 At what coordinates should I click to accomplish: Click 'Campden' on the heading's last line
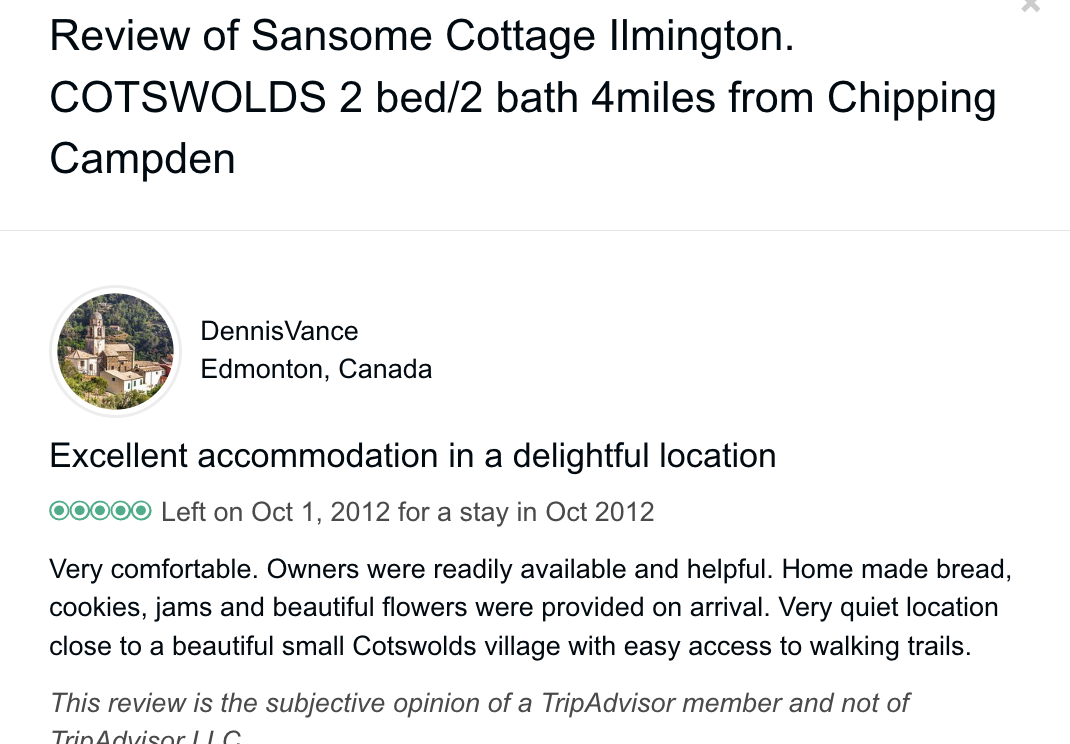click(x=142, y=159)
